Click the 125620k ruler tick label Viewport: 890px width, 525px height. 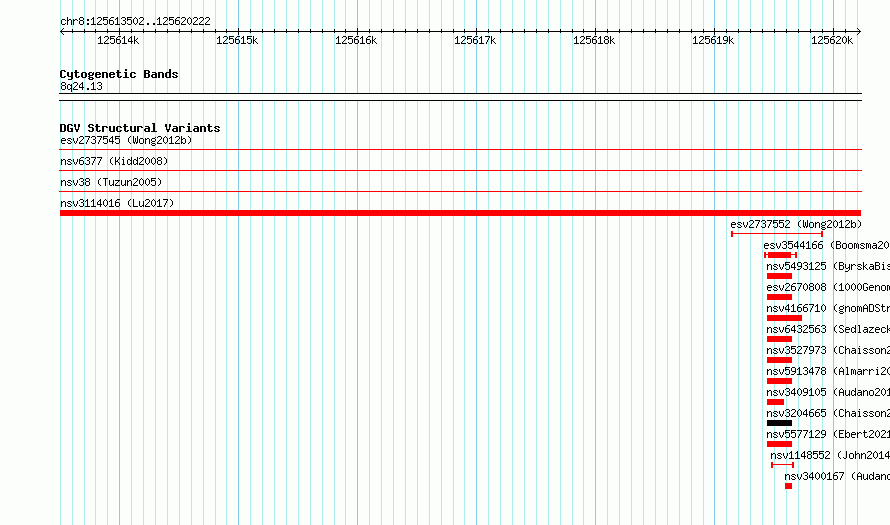(x=832, y=40)
